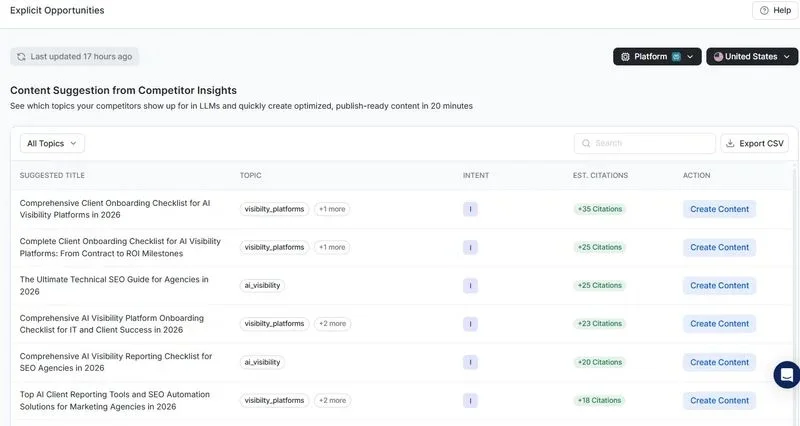Click the TOPIC column header
The width and height of the screenshot is (800, 426).
point(251,176)
